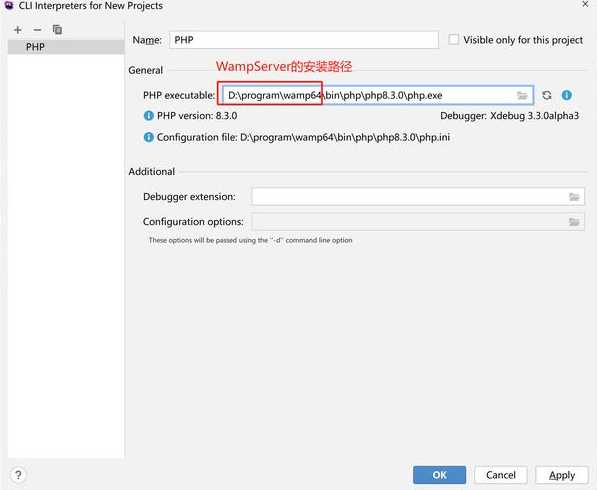Click info icon beside Configuration file
This screenshot has width=597, height=490.
coord(148,137)
